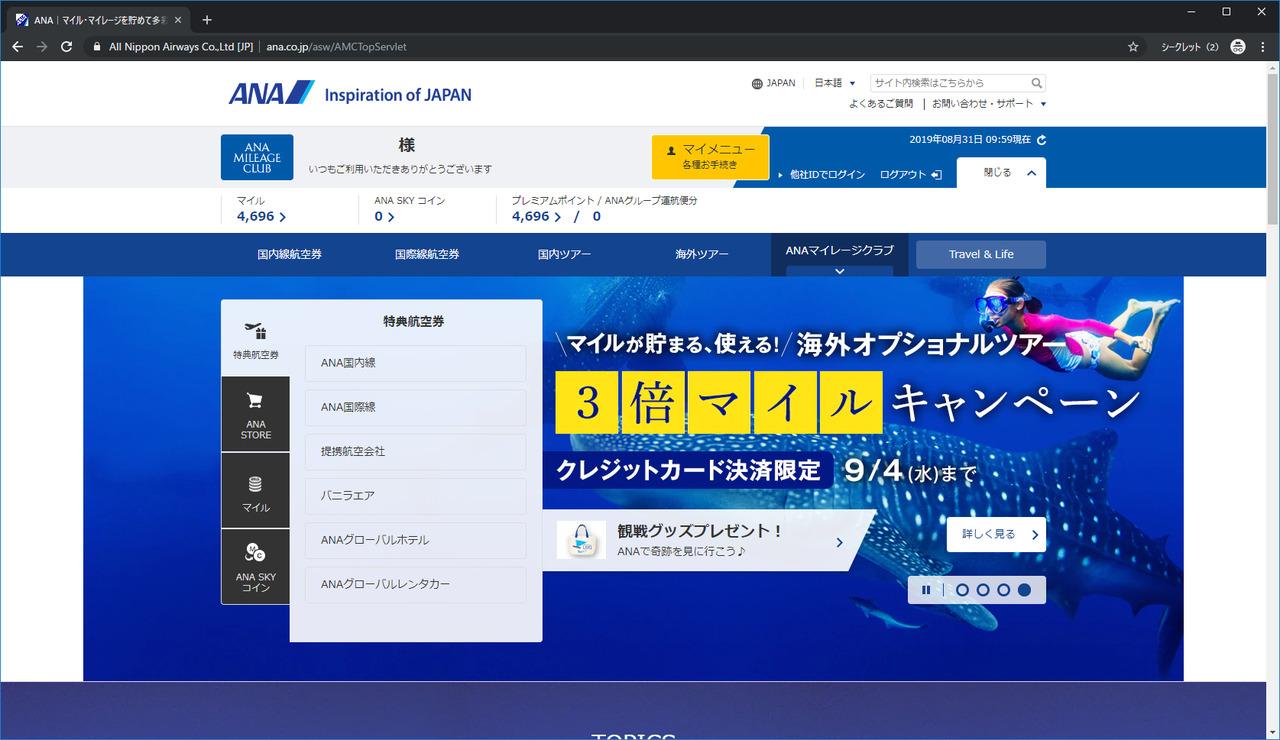Open the 国内線航空券 navigation tab
1280x740 pixels.
point(290,254)
